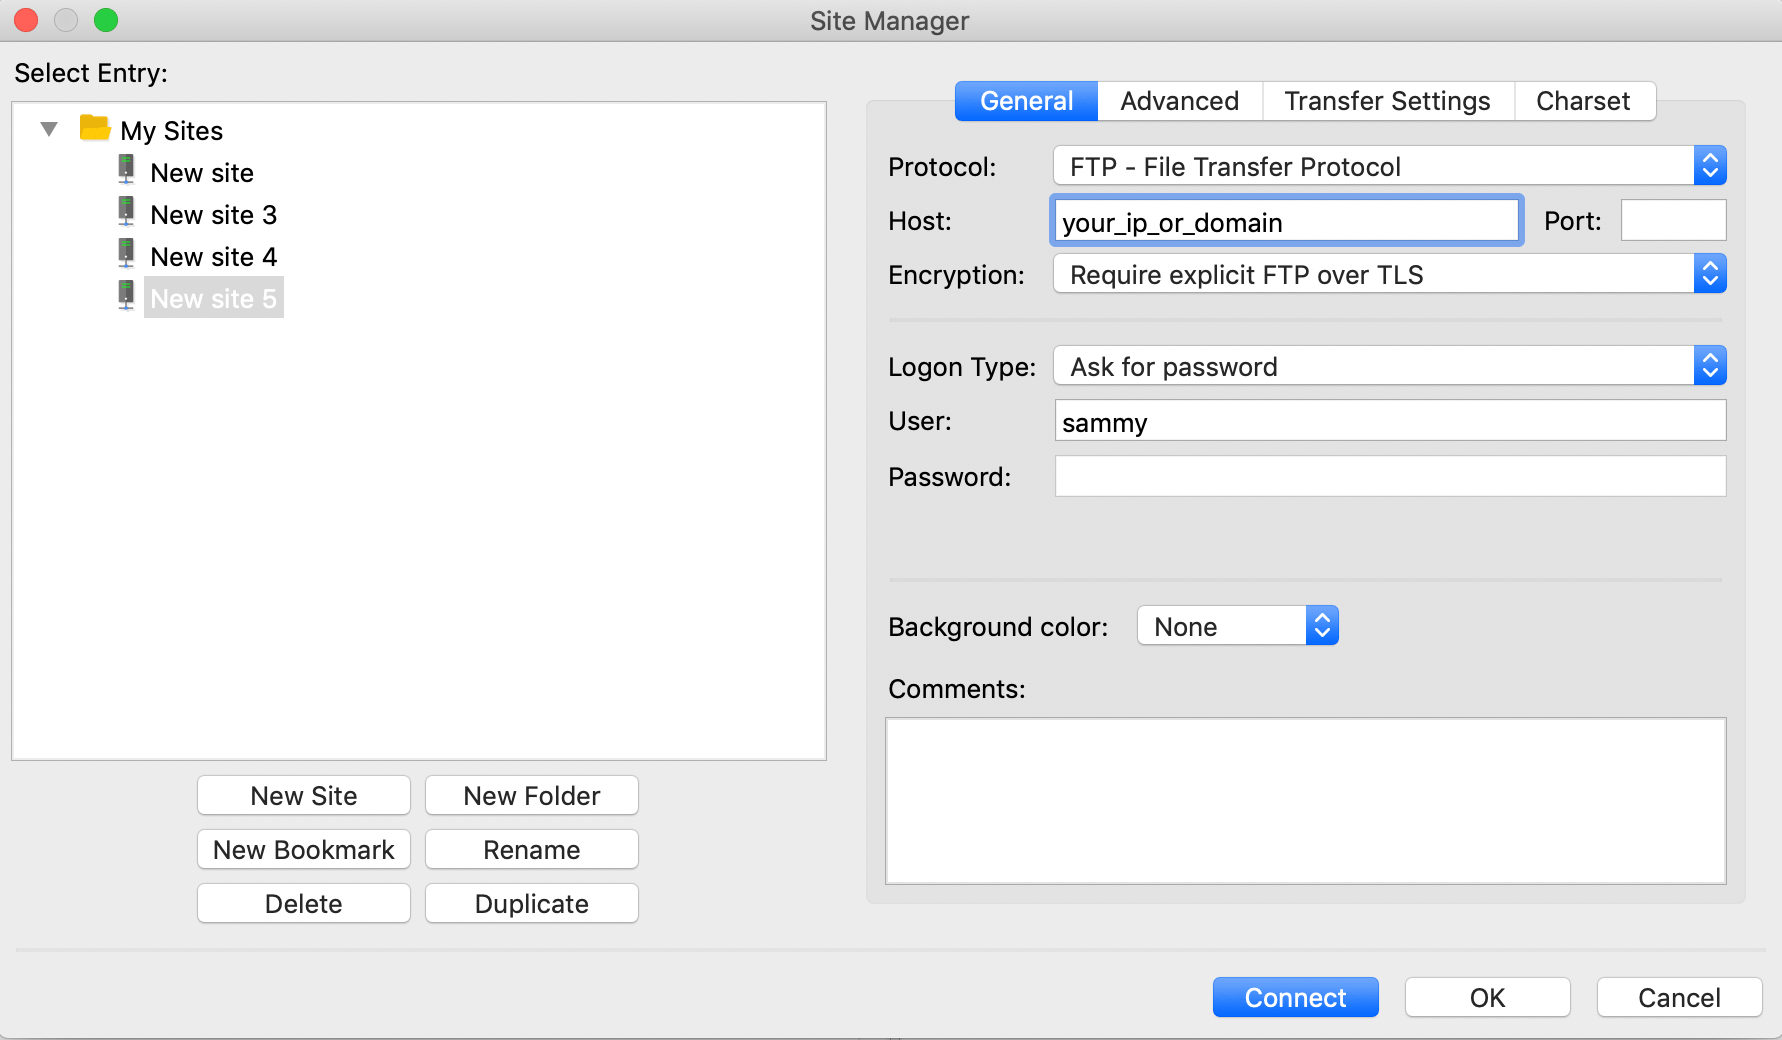The height and width of the screenshot is (1040, 1782).
Task: Open the Protocol dropdown
Action: click(1389, 166)
